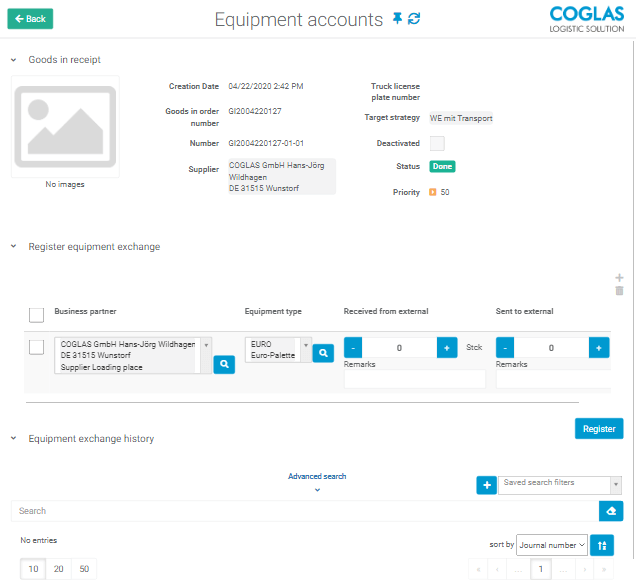Click the pin icon beside Equipment accounts

[x=398, y=19]
